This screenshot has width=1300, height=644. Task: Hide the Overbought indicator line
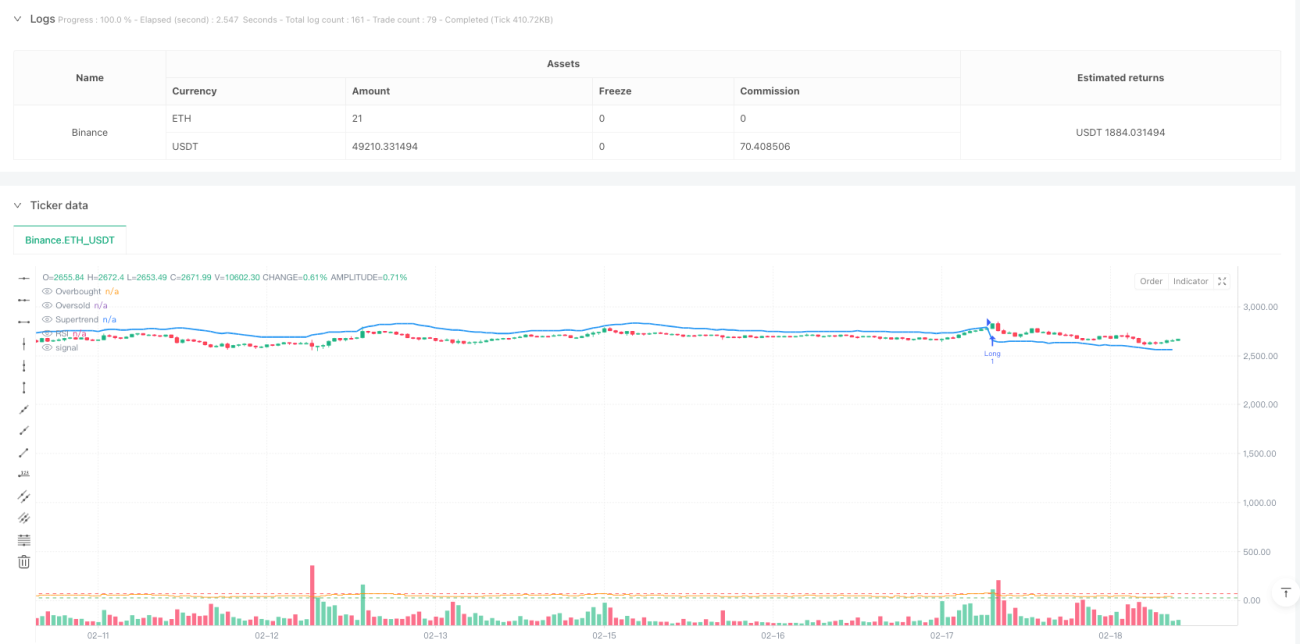tap(46, 291)
